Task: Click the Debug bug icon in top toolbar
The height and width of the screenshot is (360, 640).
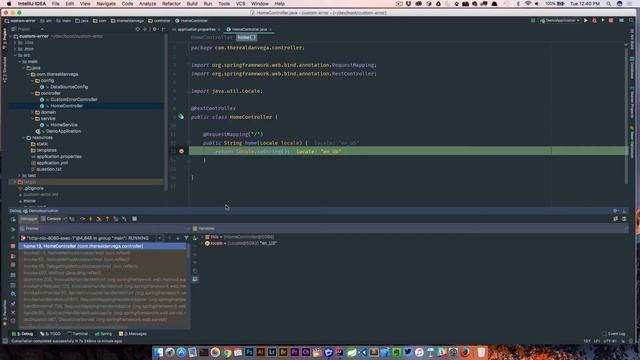Action: pyautogui.click(x=594, y=20)
